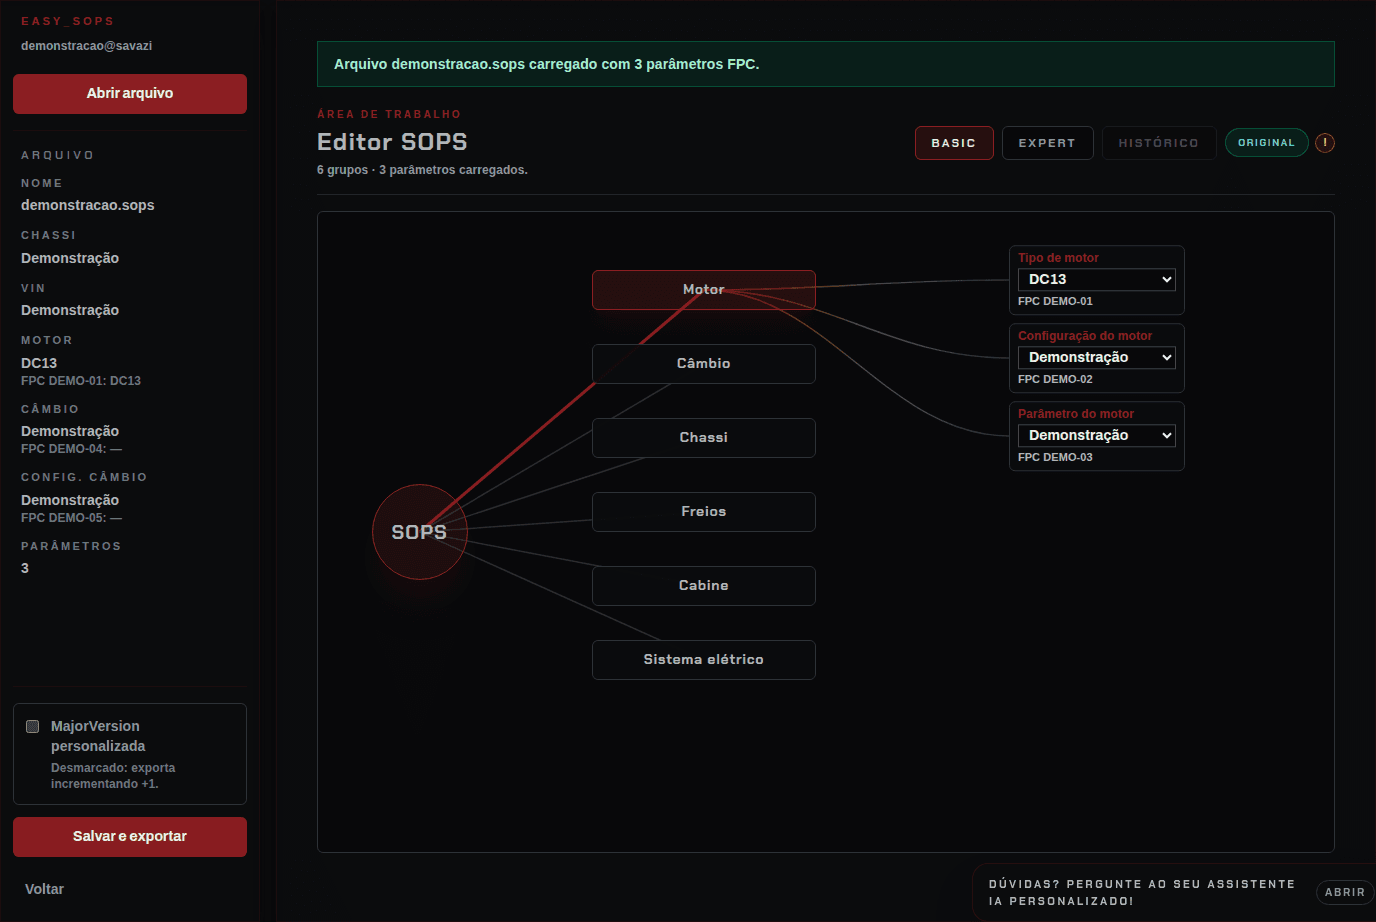Screen dimensions: 1376x922
Task: Open the Configuração do motor dropdown
Action: tap(1097, 358)
